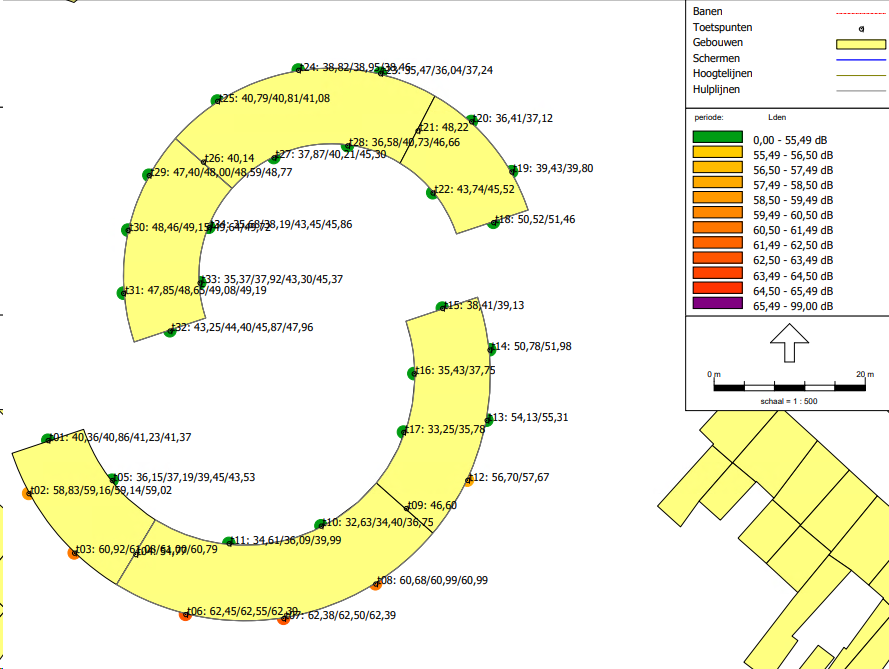Click the green marker at point t18
The image size is (889, 669).
click(x=493, y=223)
